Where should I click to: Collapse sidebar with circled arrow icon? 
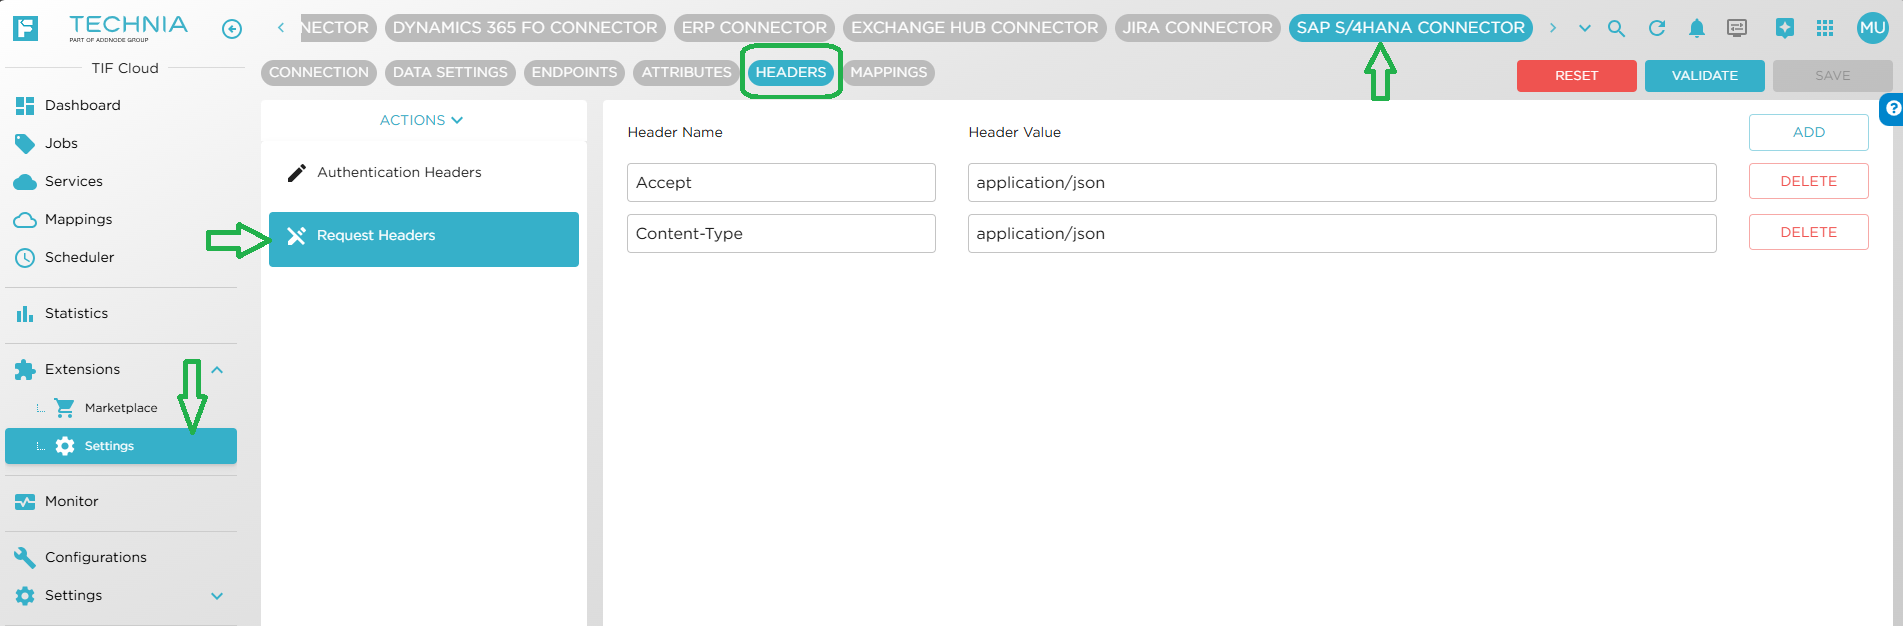(x=232, y=29)
